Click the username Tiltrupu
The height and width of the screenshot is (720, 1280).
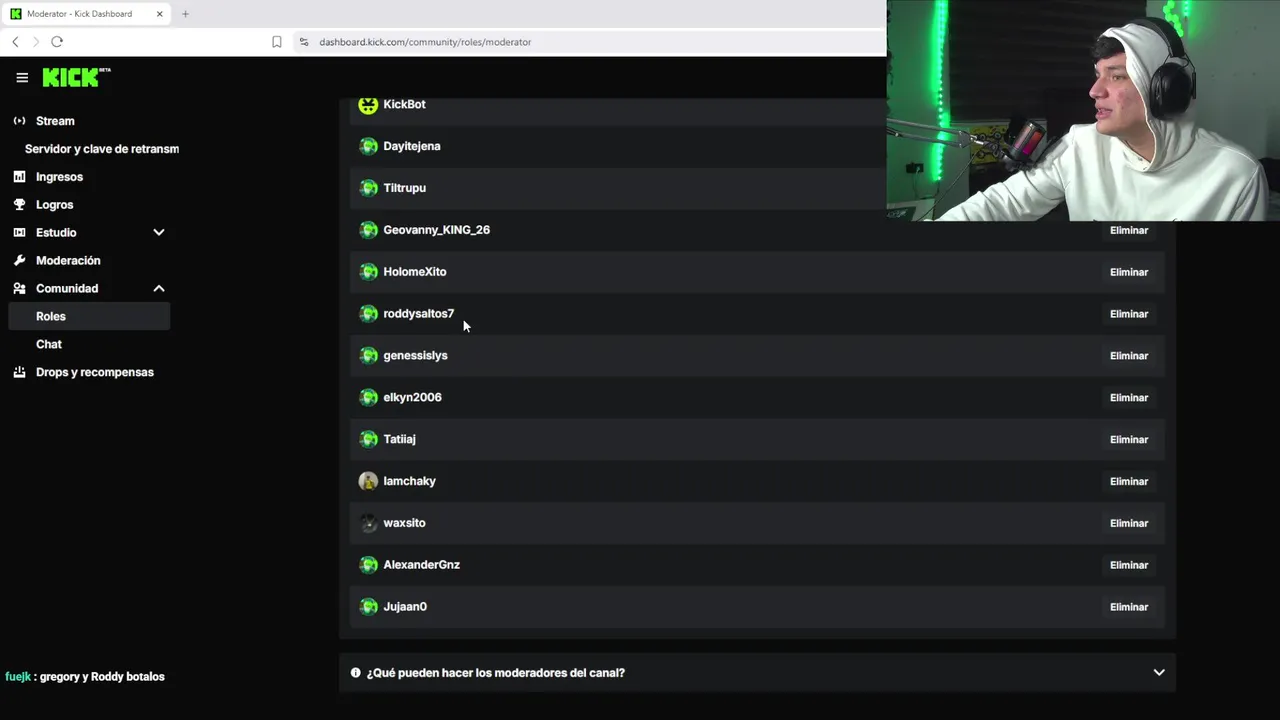click(x=404, y=189)
